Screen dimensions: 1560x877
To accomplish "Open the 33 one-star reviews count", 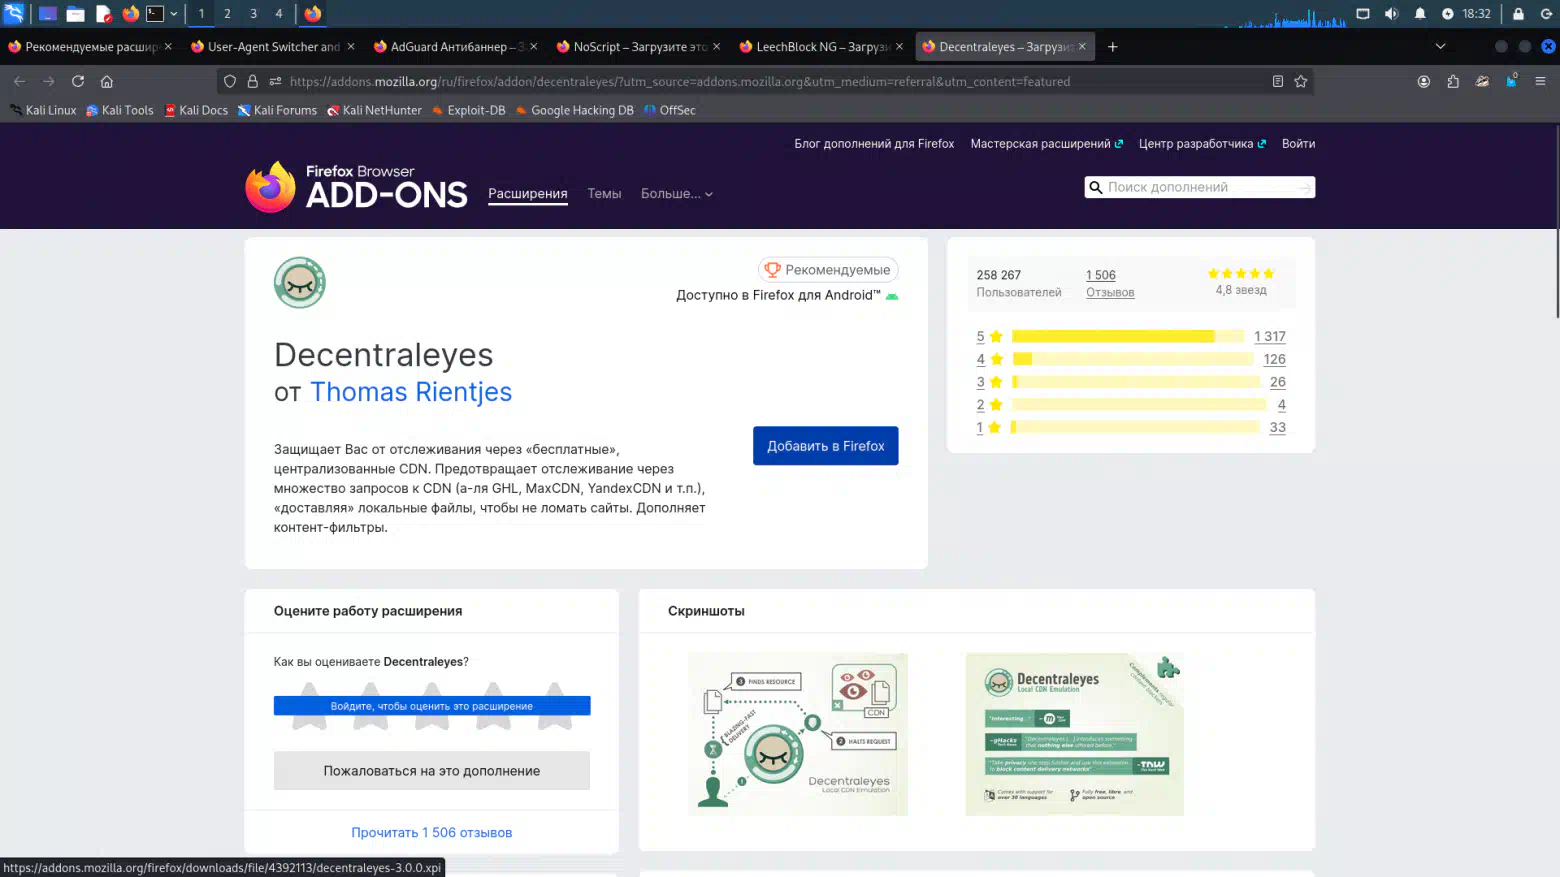I will coord(1277,427).
